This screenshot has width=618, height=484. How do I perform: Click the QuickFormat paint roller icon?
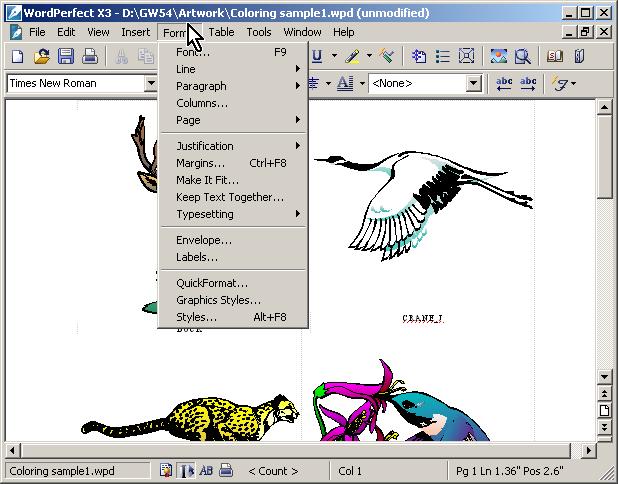(x=387, y=56)
